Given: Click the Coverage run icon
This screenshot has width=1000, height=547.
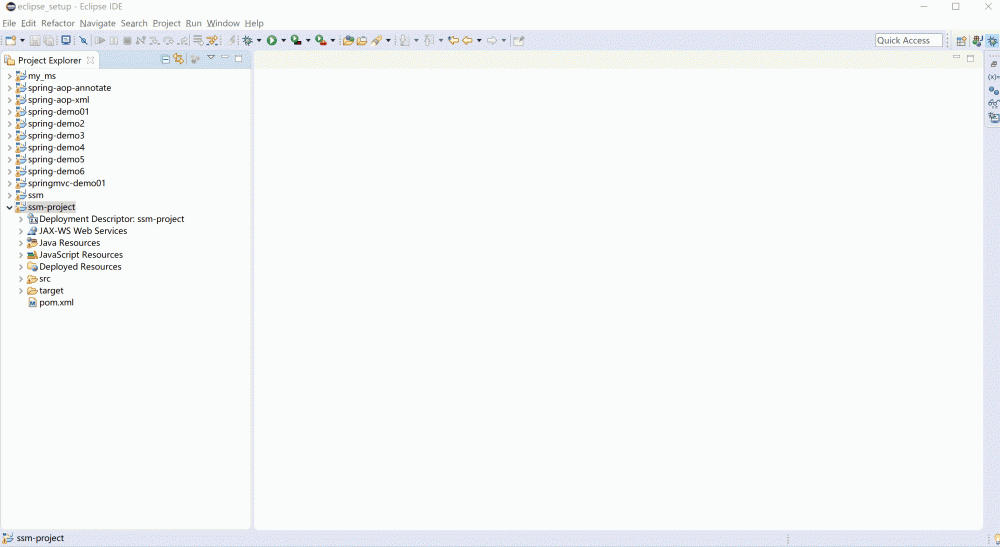Looking at the screenshot, I should pyautogui.click(x=296, y=40).
